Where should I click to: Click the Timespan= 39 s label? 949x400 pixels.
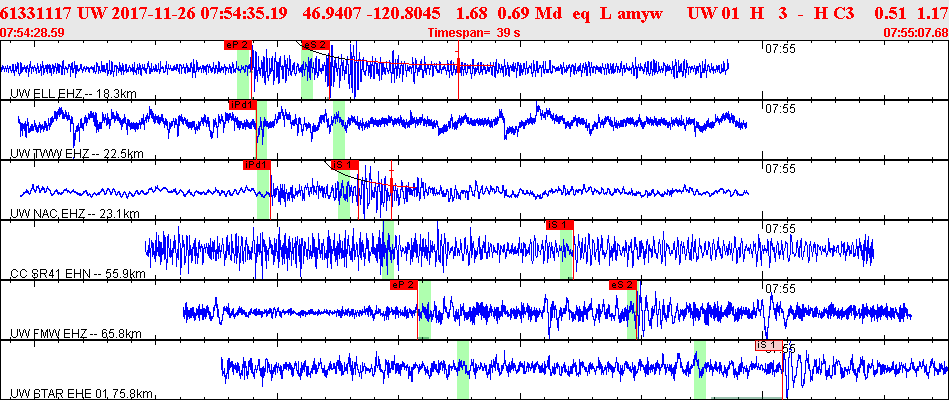click(x=474, y=32)
